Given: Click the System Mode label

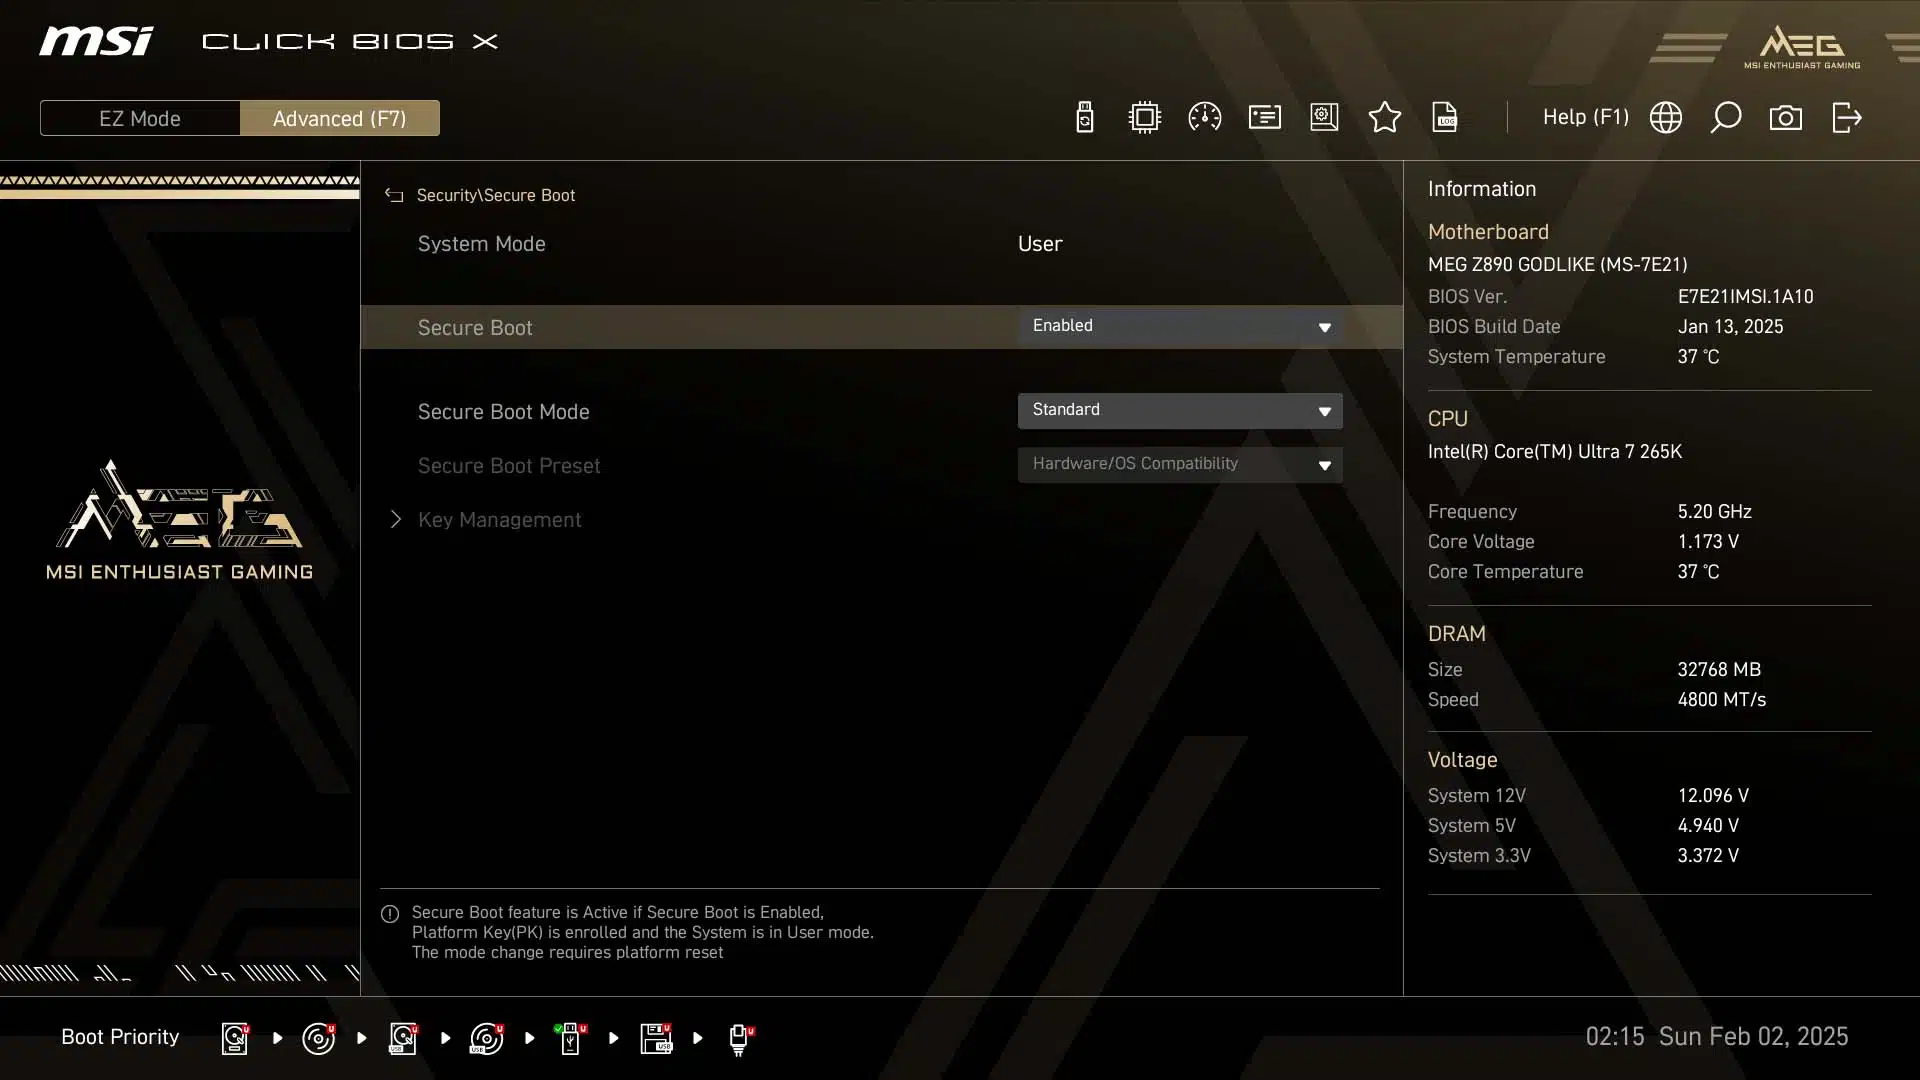Looking at the screenshot, I should click(x=481, y=244).
